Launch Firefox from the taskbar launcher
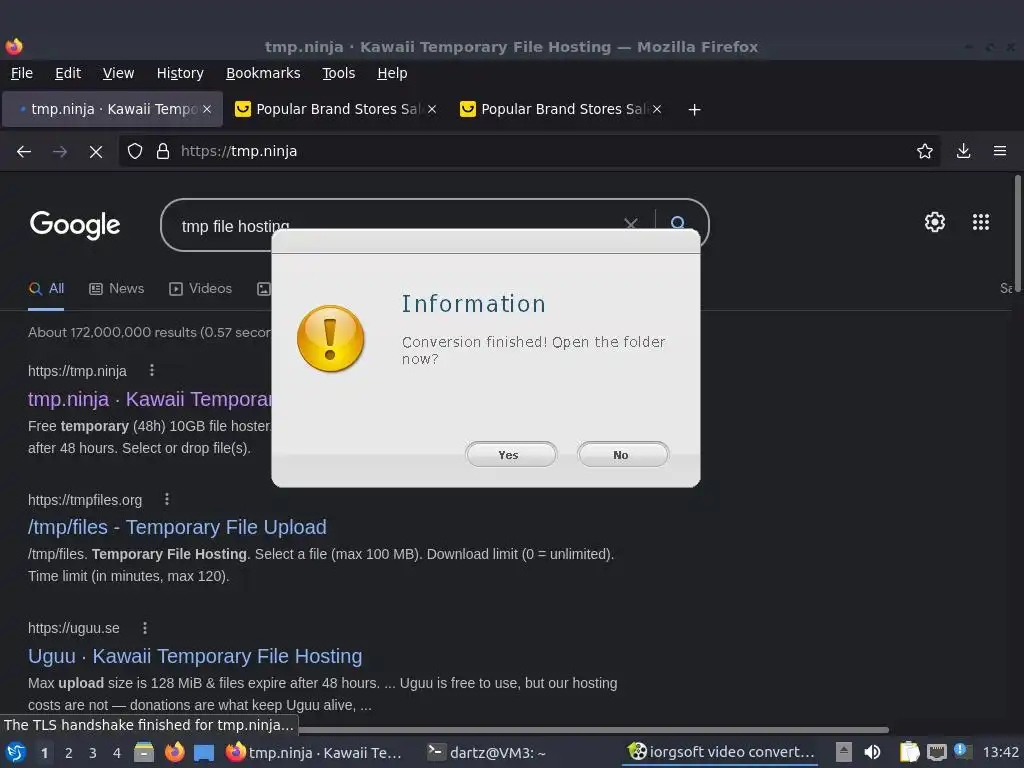1024x768 pixels. click(174, 752)
